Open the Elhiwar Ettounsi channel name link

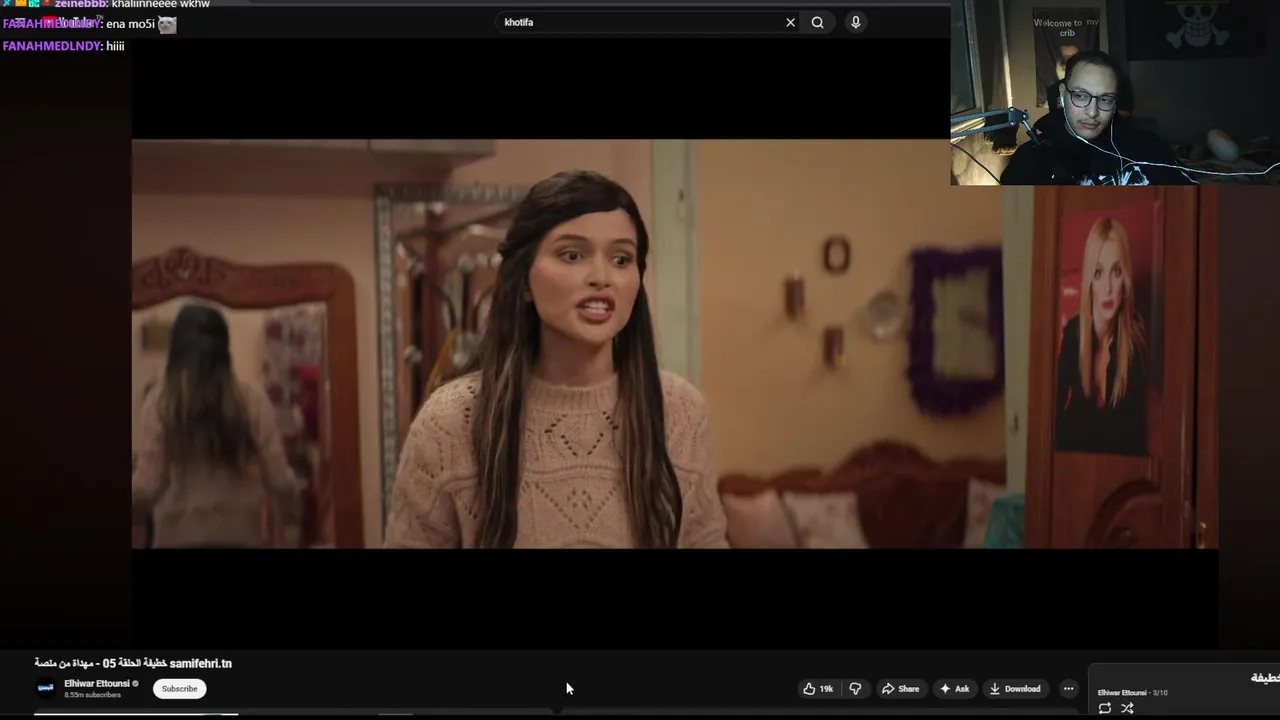pyautogui.click(x=97, y=684)
